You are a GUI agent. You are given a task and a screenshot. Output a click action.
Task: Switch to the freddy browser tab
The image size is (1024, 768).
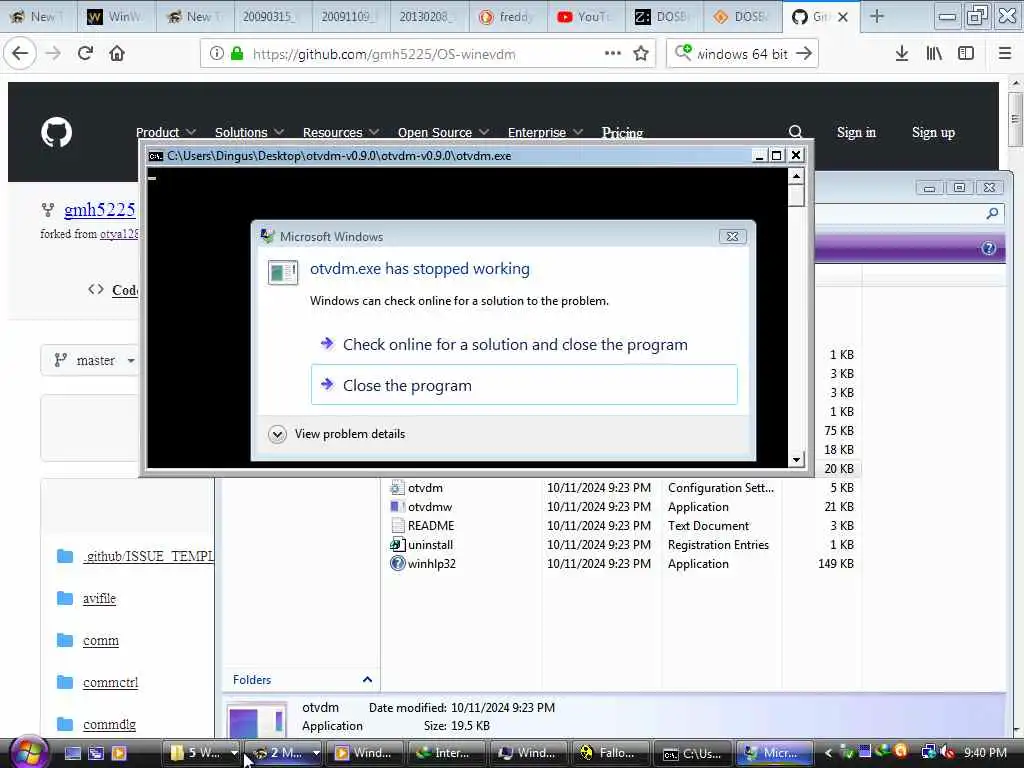click(507, 17)
